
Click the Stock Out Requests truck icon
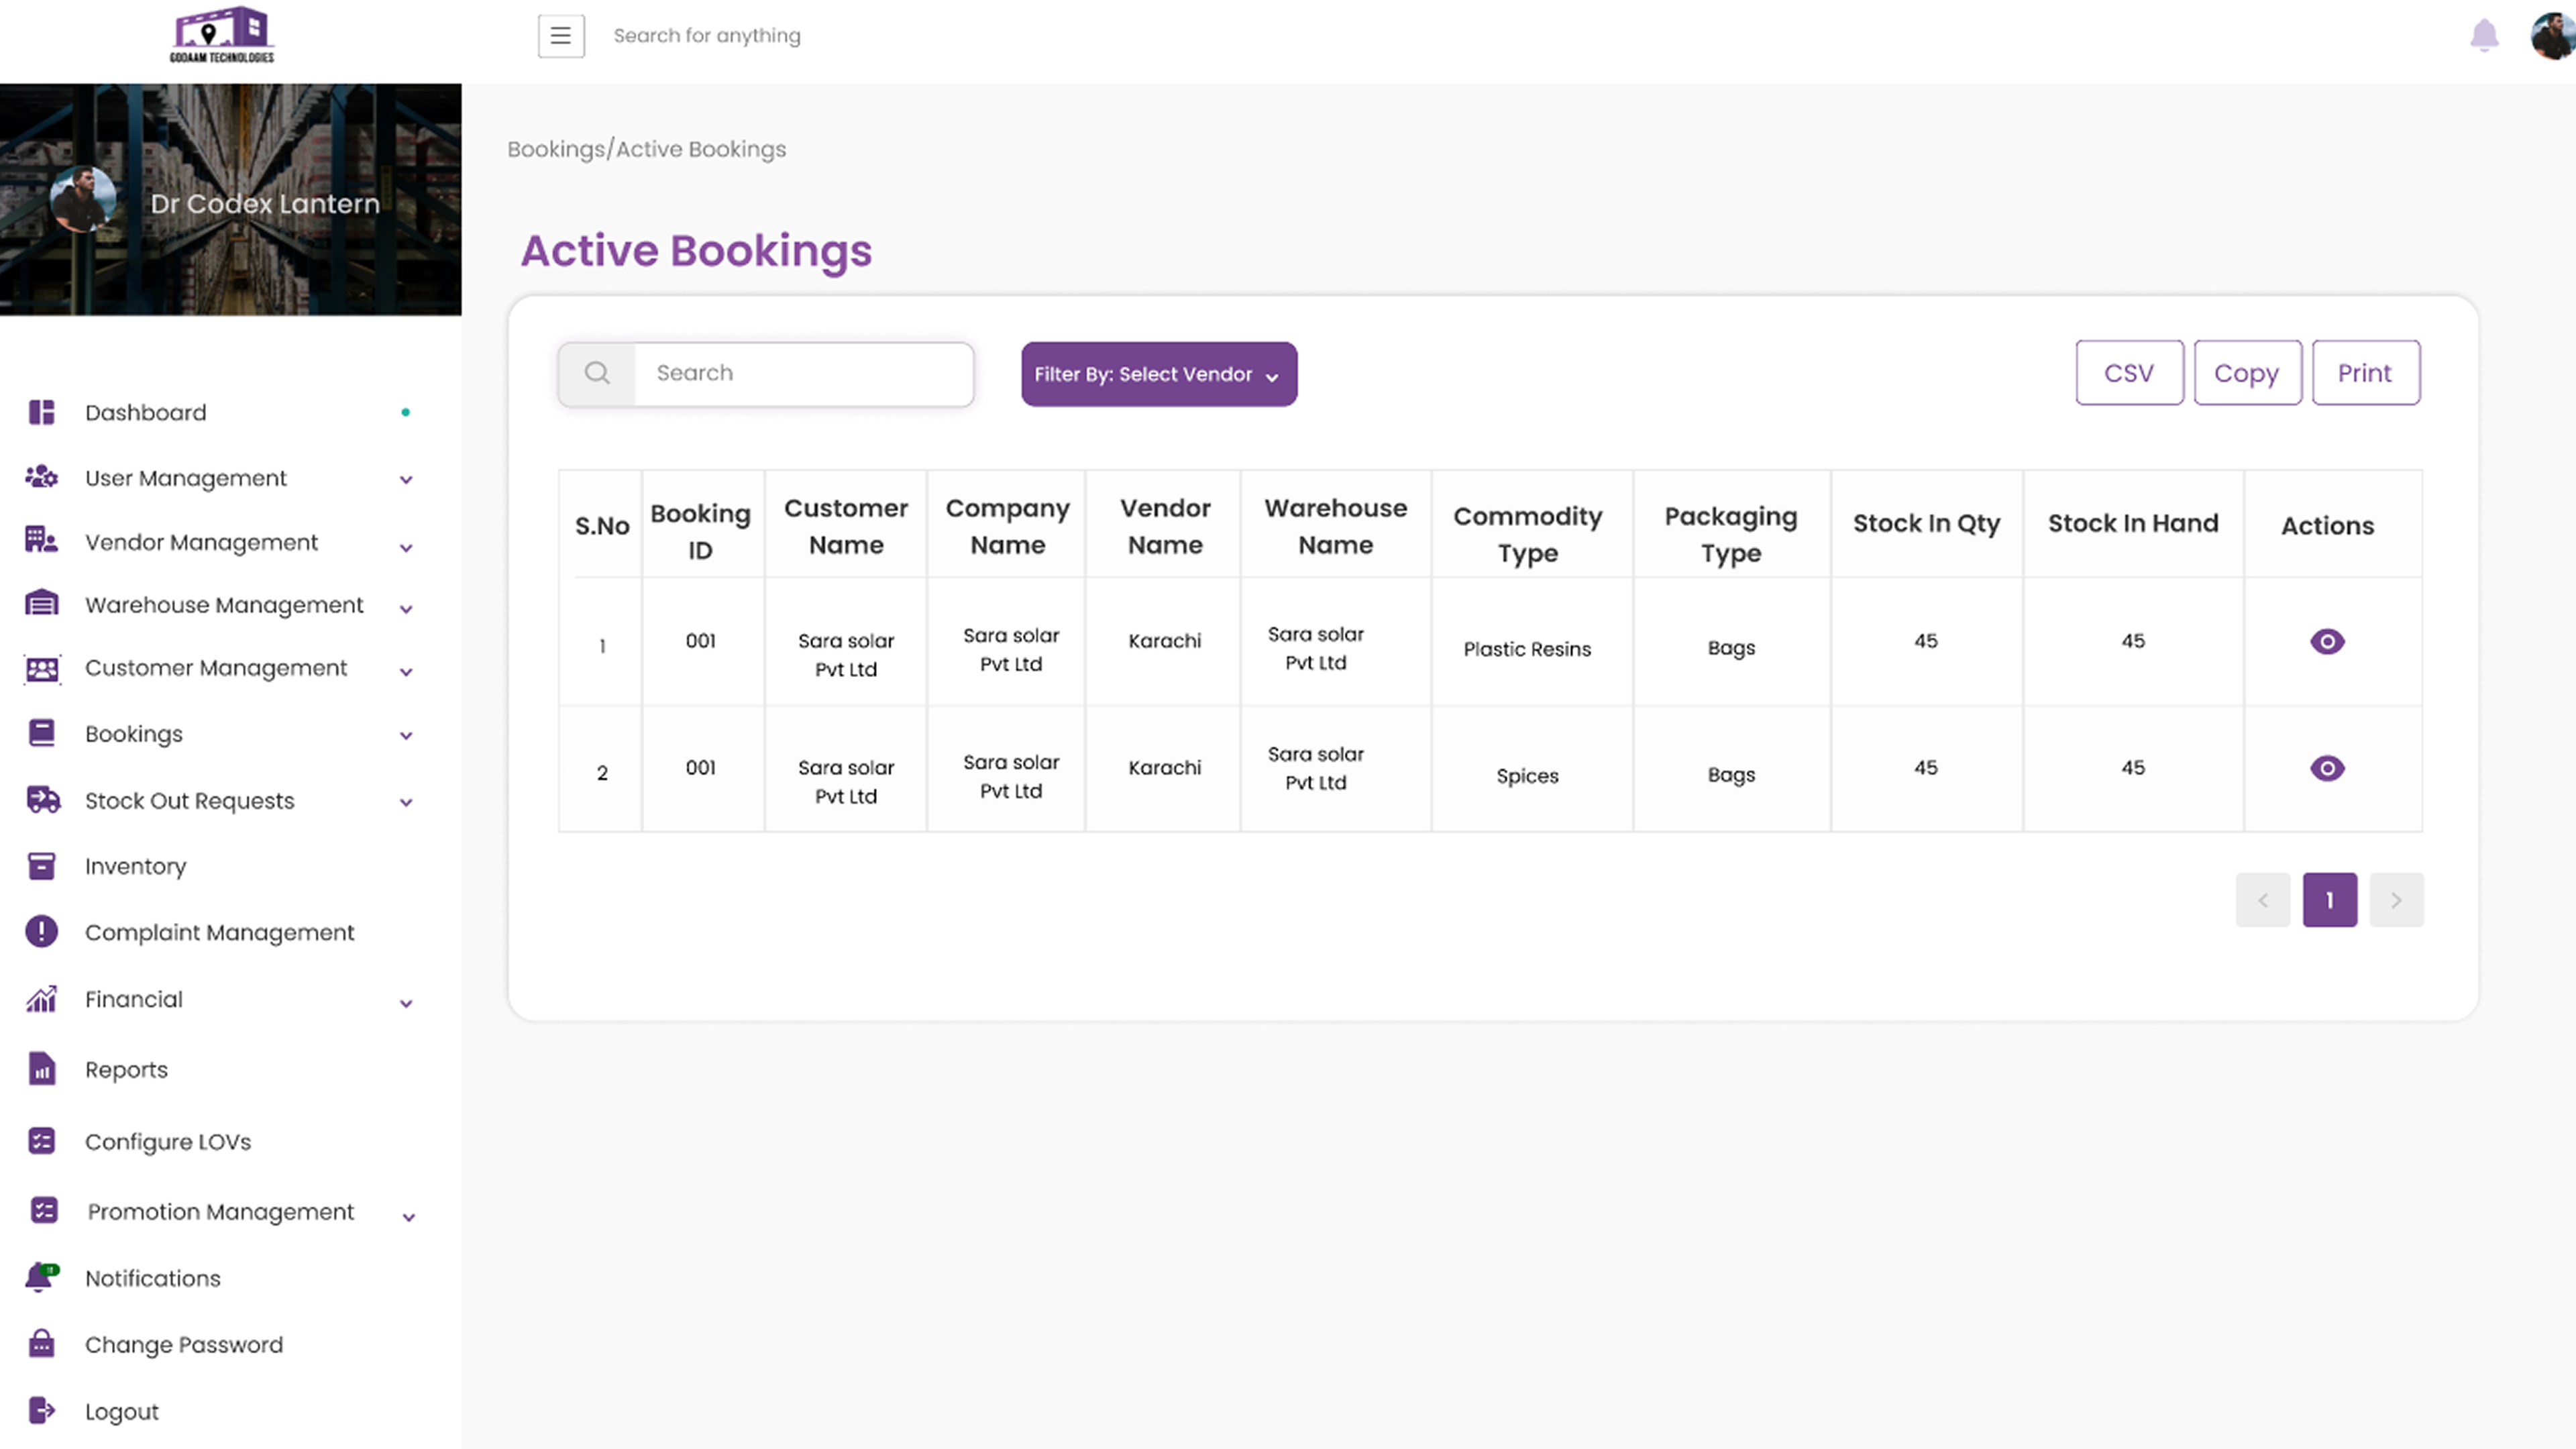[x=43, y=800]
